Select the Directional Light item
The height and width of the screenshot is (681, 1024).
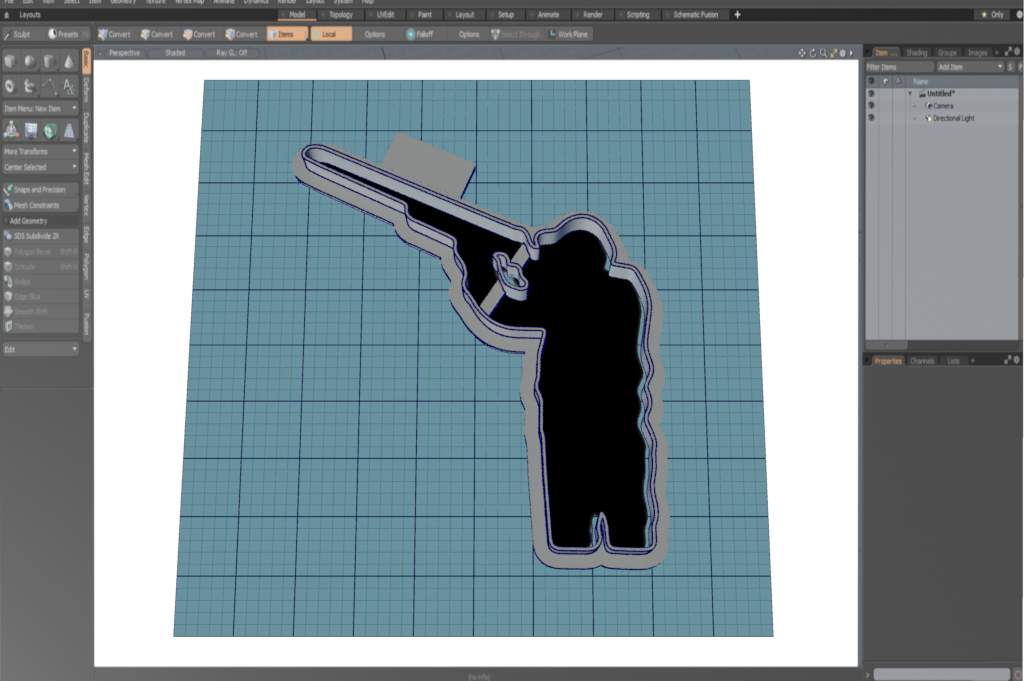(x=953, y=118)
